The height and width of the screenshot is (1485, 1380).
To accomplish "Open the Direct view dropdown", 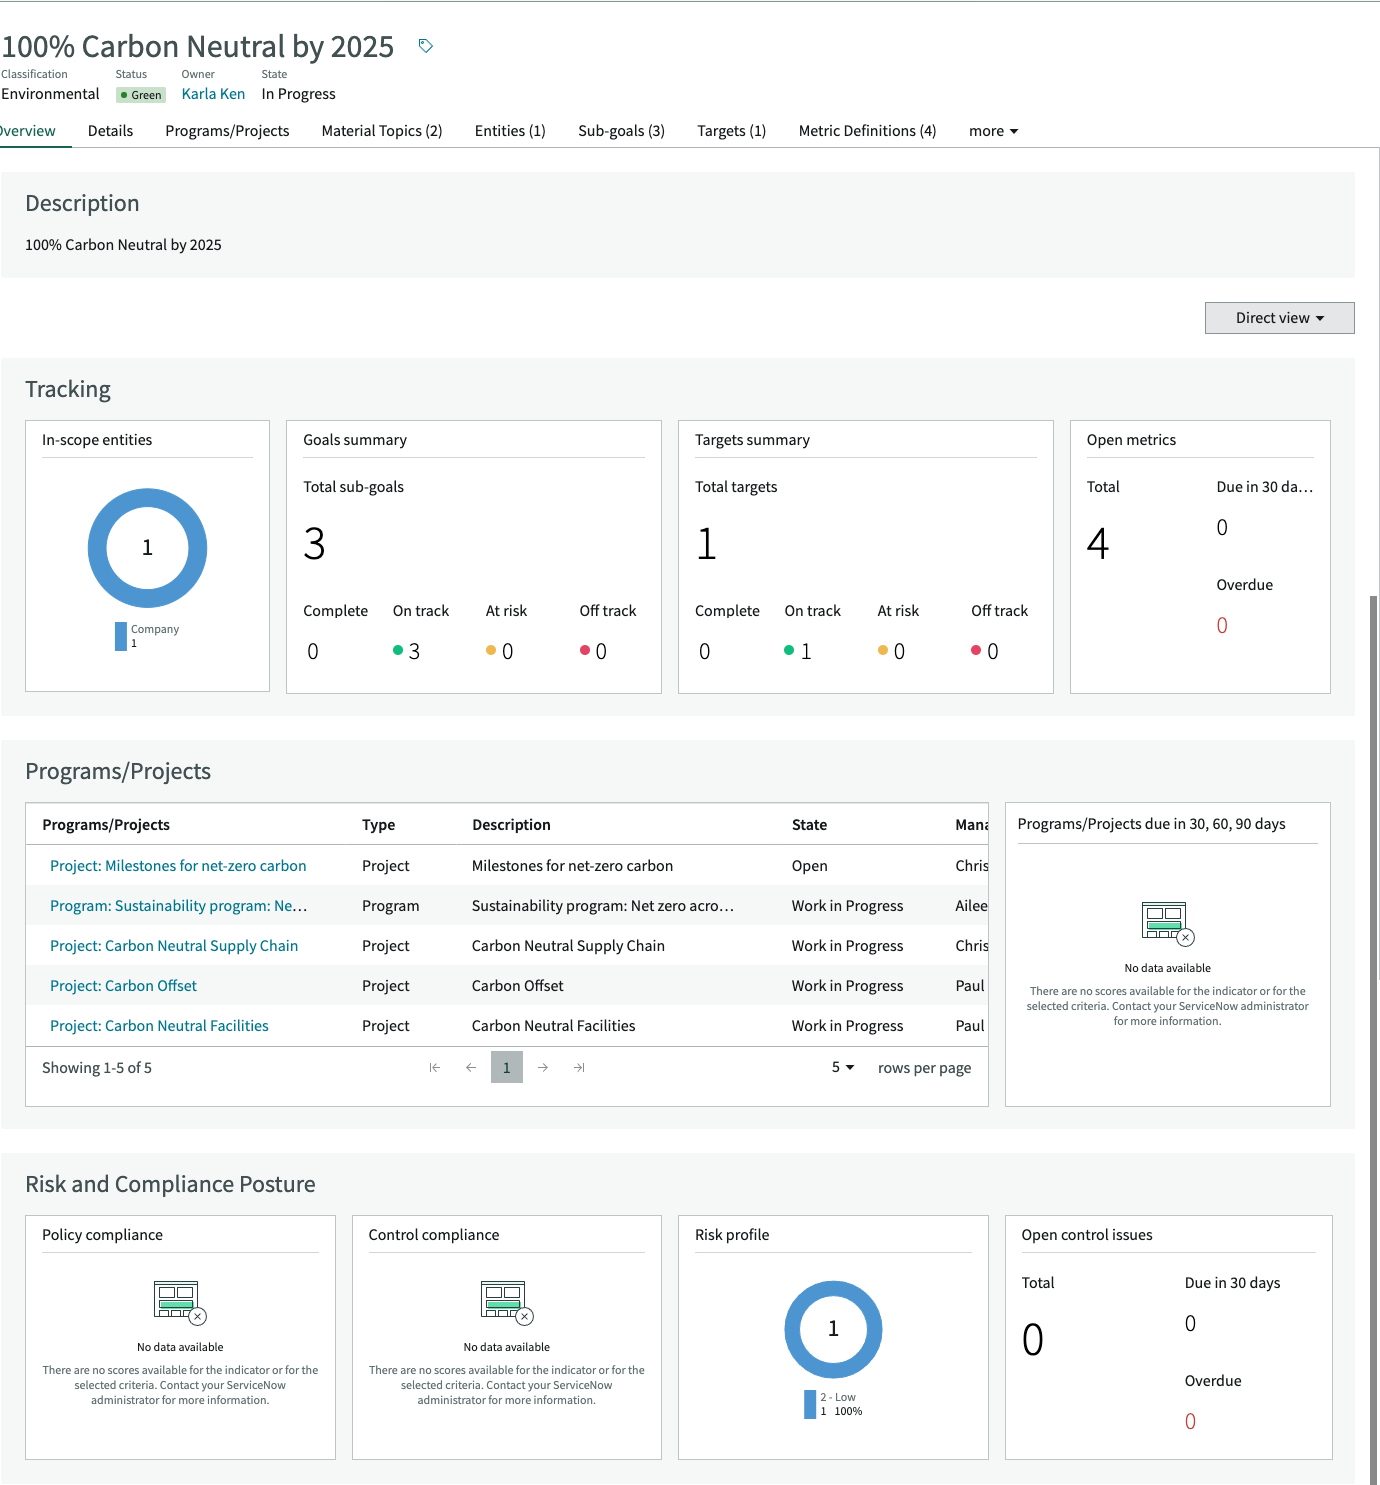I will coord(1279,318).
